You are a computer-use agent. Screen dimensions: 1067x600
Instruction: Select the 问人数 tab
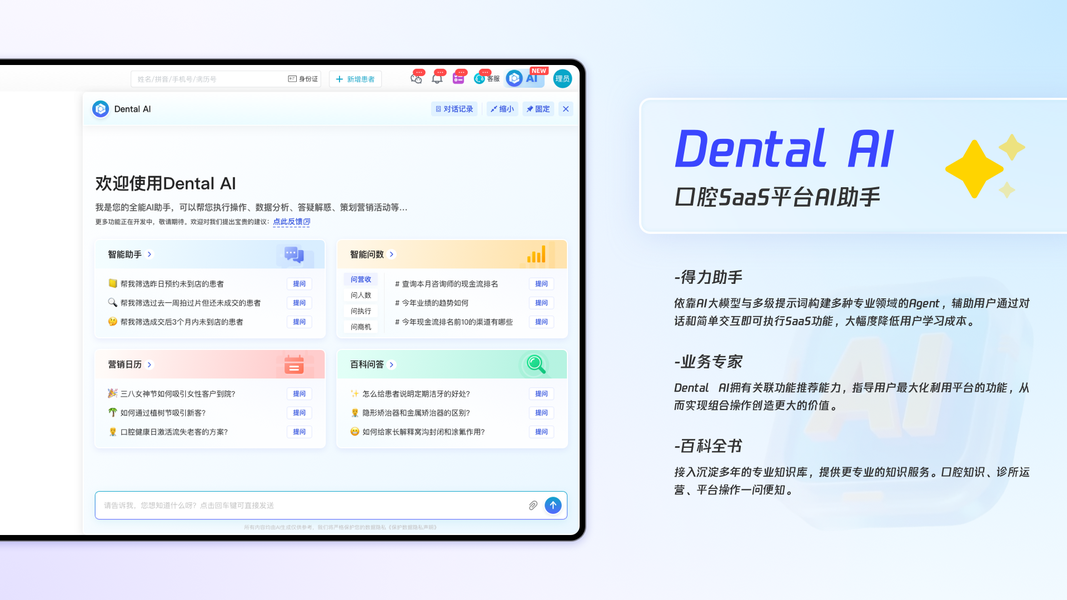pos(361,295)
